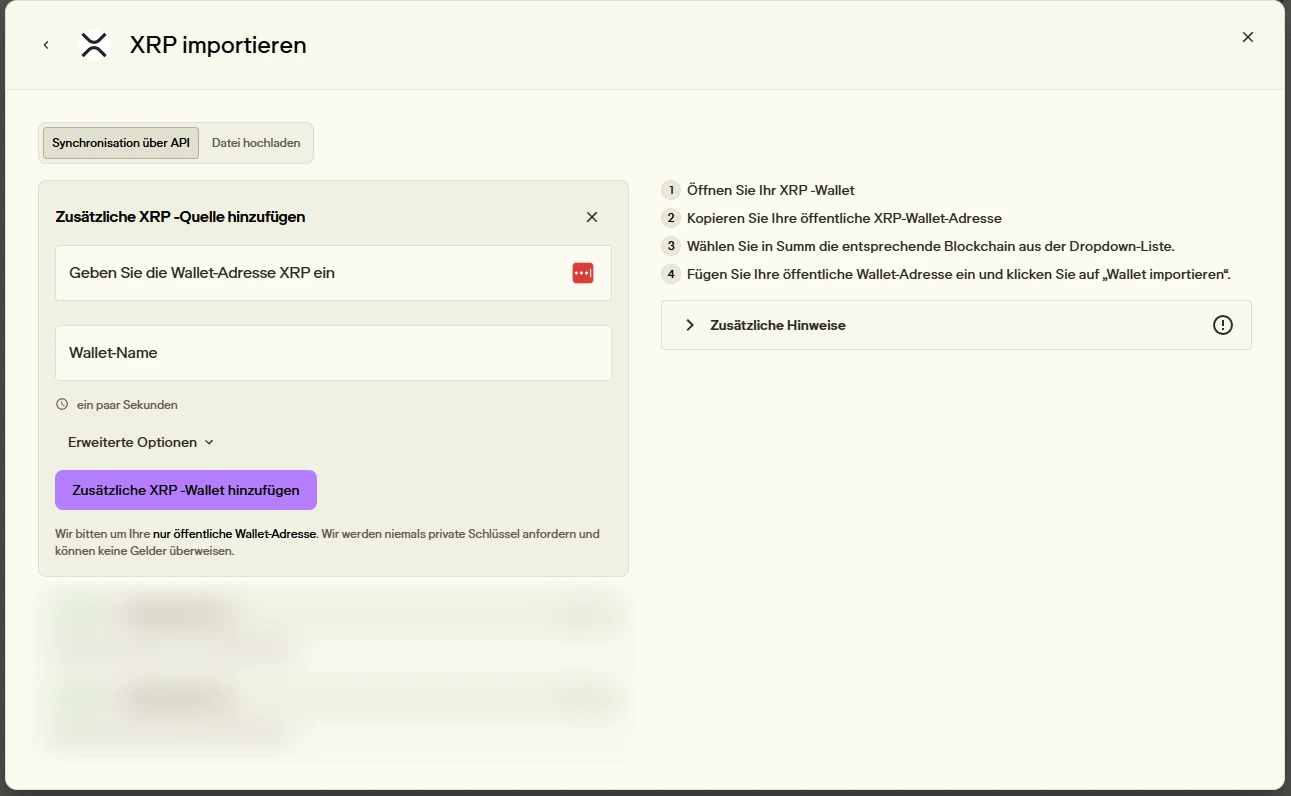Switch to Datei hochladen tab

coord(256,143)
